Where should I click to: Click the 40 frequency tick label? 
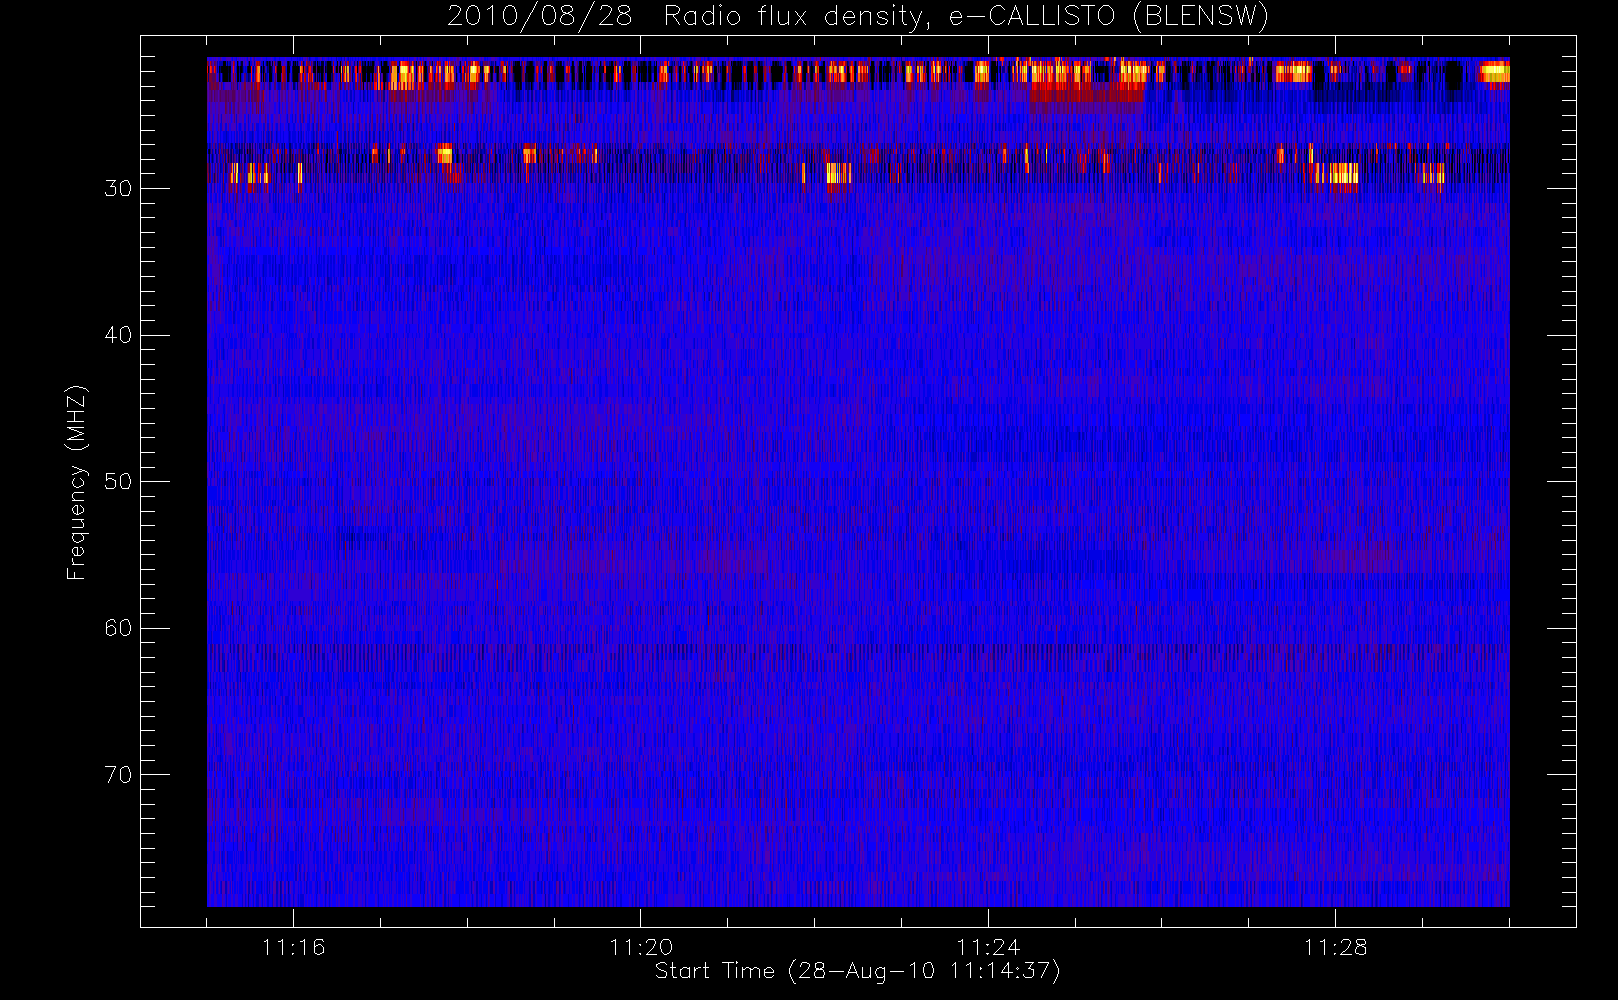(x=118, y=335)
